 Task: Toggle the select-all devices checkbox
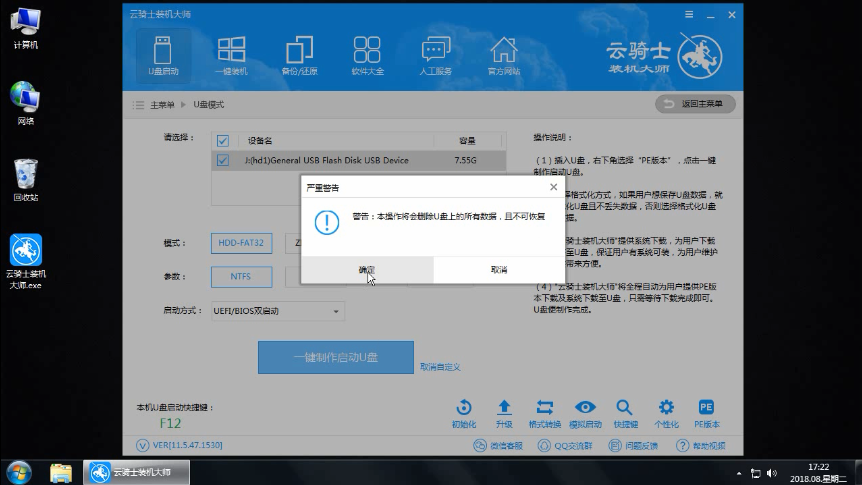click(x=223, y=141)
